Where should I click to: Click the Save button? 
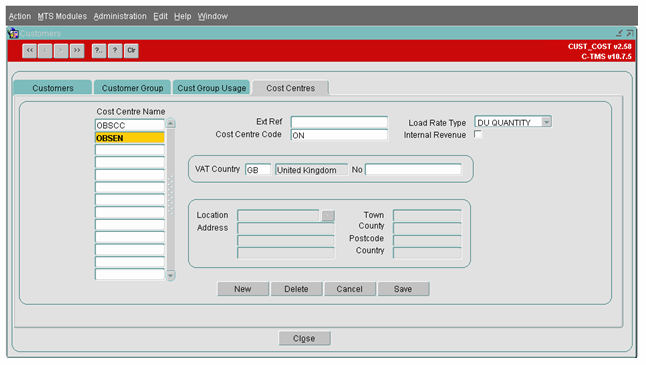tap(403, 289)
